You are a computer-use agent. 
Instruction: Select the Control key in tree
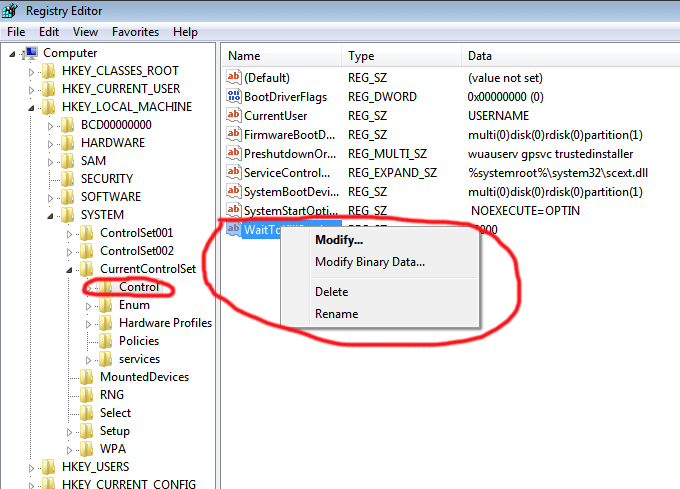(138, 287)
